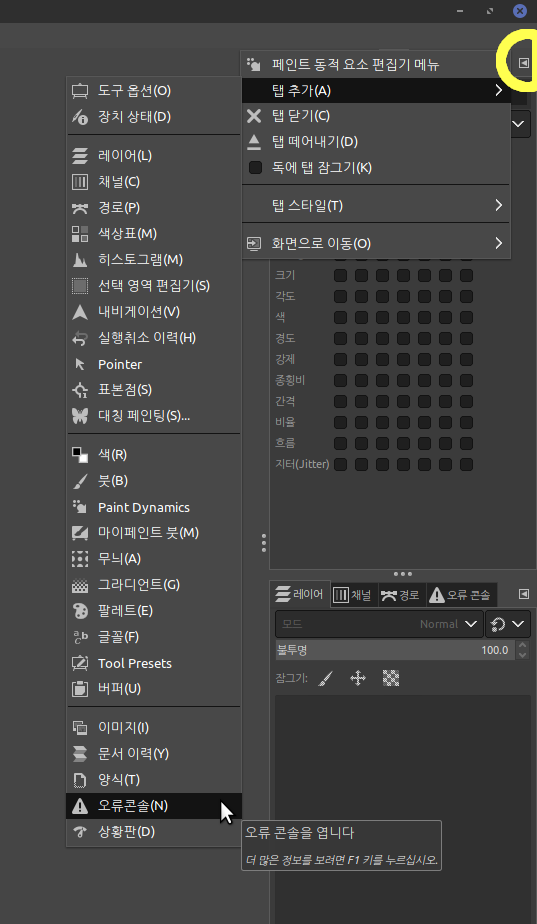This screenshot has height=924, width=537.
Task: Toggle lock pixels brush icon
Action: [325, 679]
